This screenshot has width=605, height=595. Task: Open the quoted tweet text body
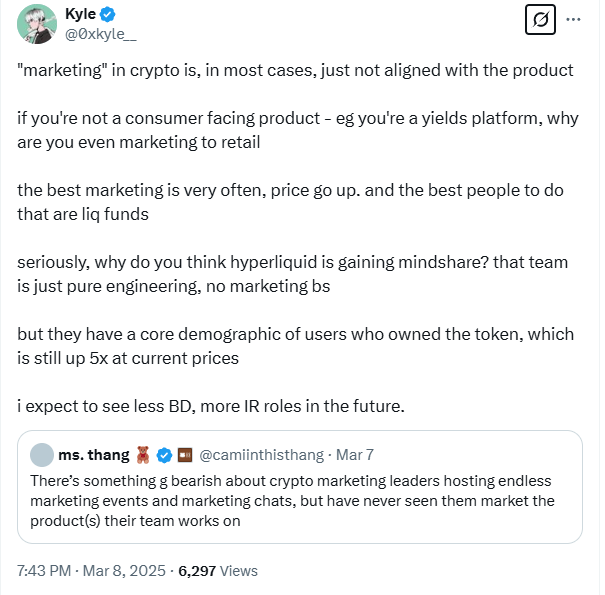[292, 501]
